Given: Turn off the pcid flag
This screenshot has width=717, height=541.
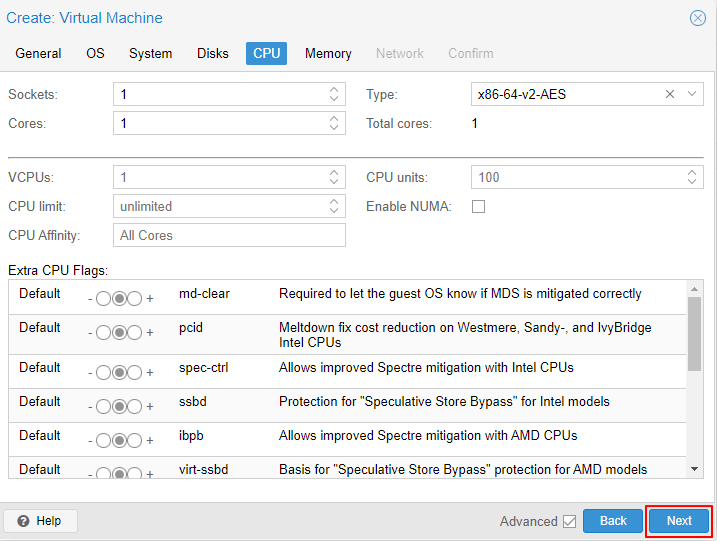Looking at the screenshot, I should pos(103,332).
